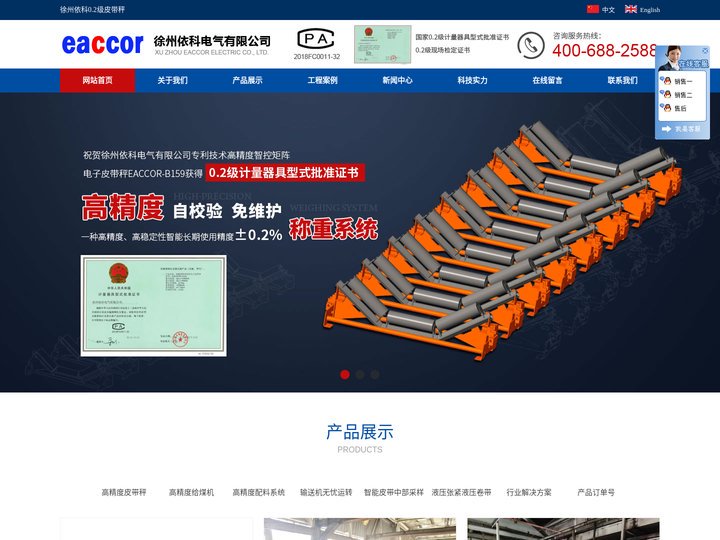The image size is (720, 540).
Task: Select the third carousel dot
Action: (375, 374)
